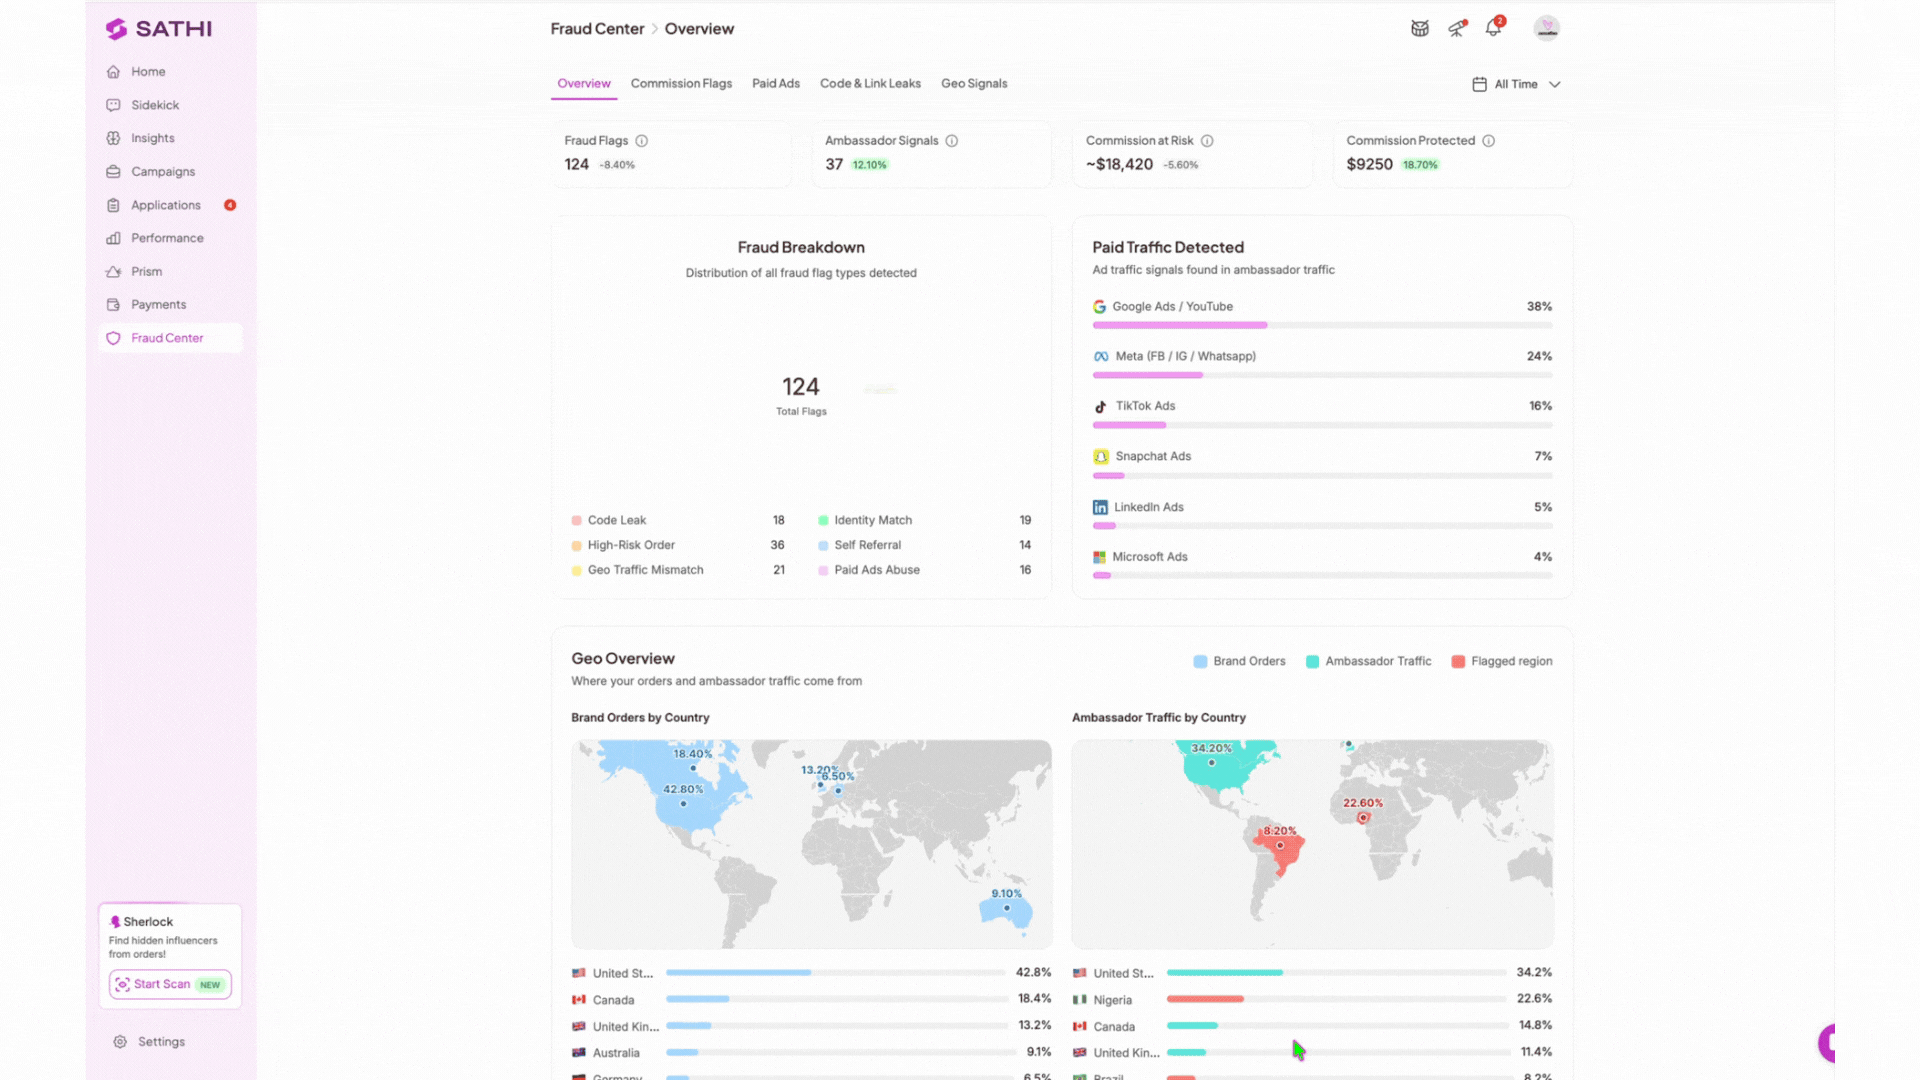Click the Commission Protected $9250 value
This screenshot has width=1920, height=1080.
[x=1369, y=165]
